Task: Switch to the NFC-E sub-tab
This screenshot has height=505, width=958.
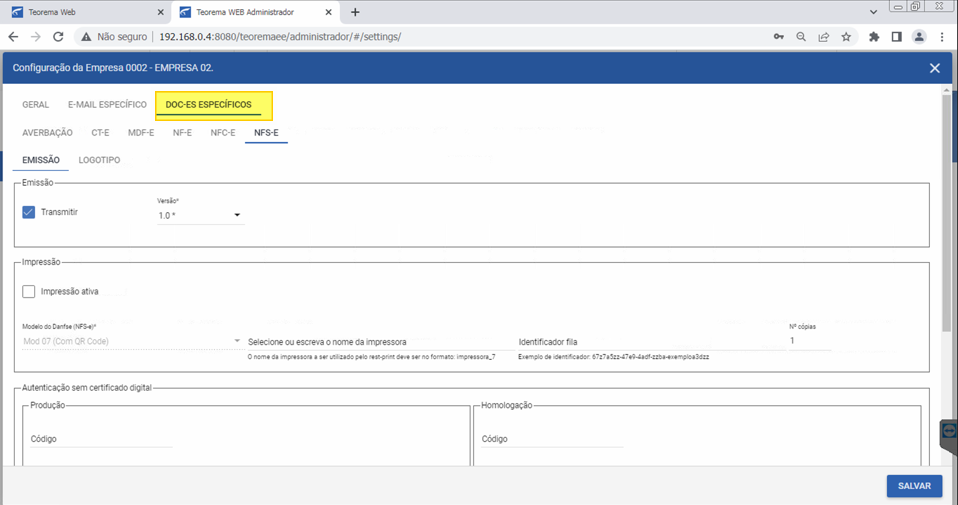Action: point(223,133)
